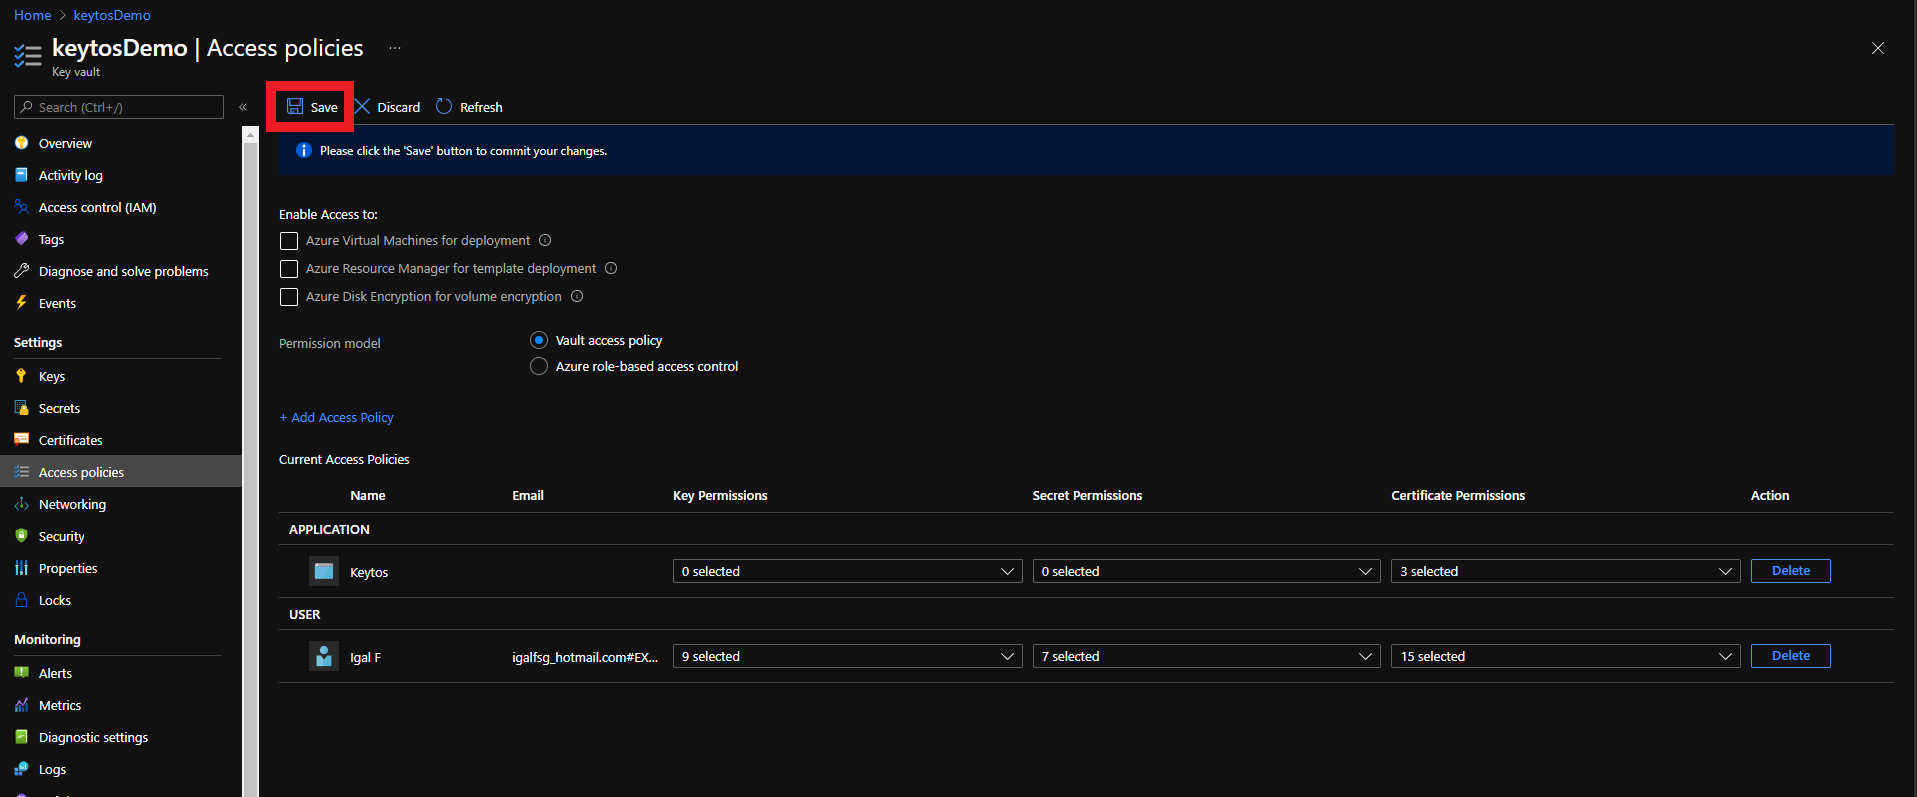Click the Overview icon in sidebar
This screenshot has width=1917, height=797.
coord(21,143)
